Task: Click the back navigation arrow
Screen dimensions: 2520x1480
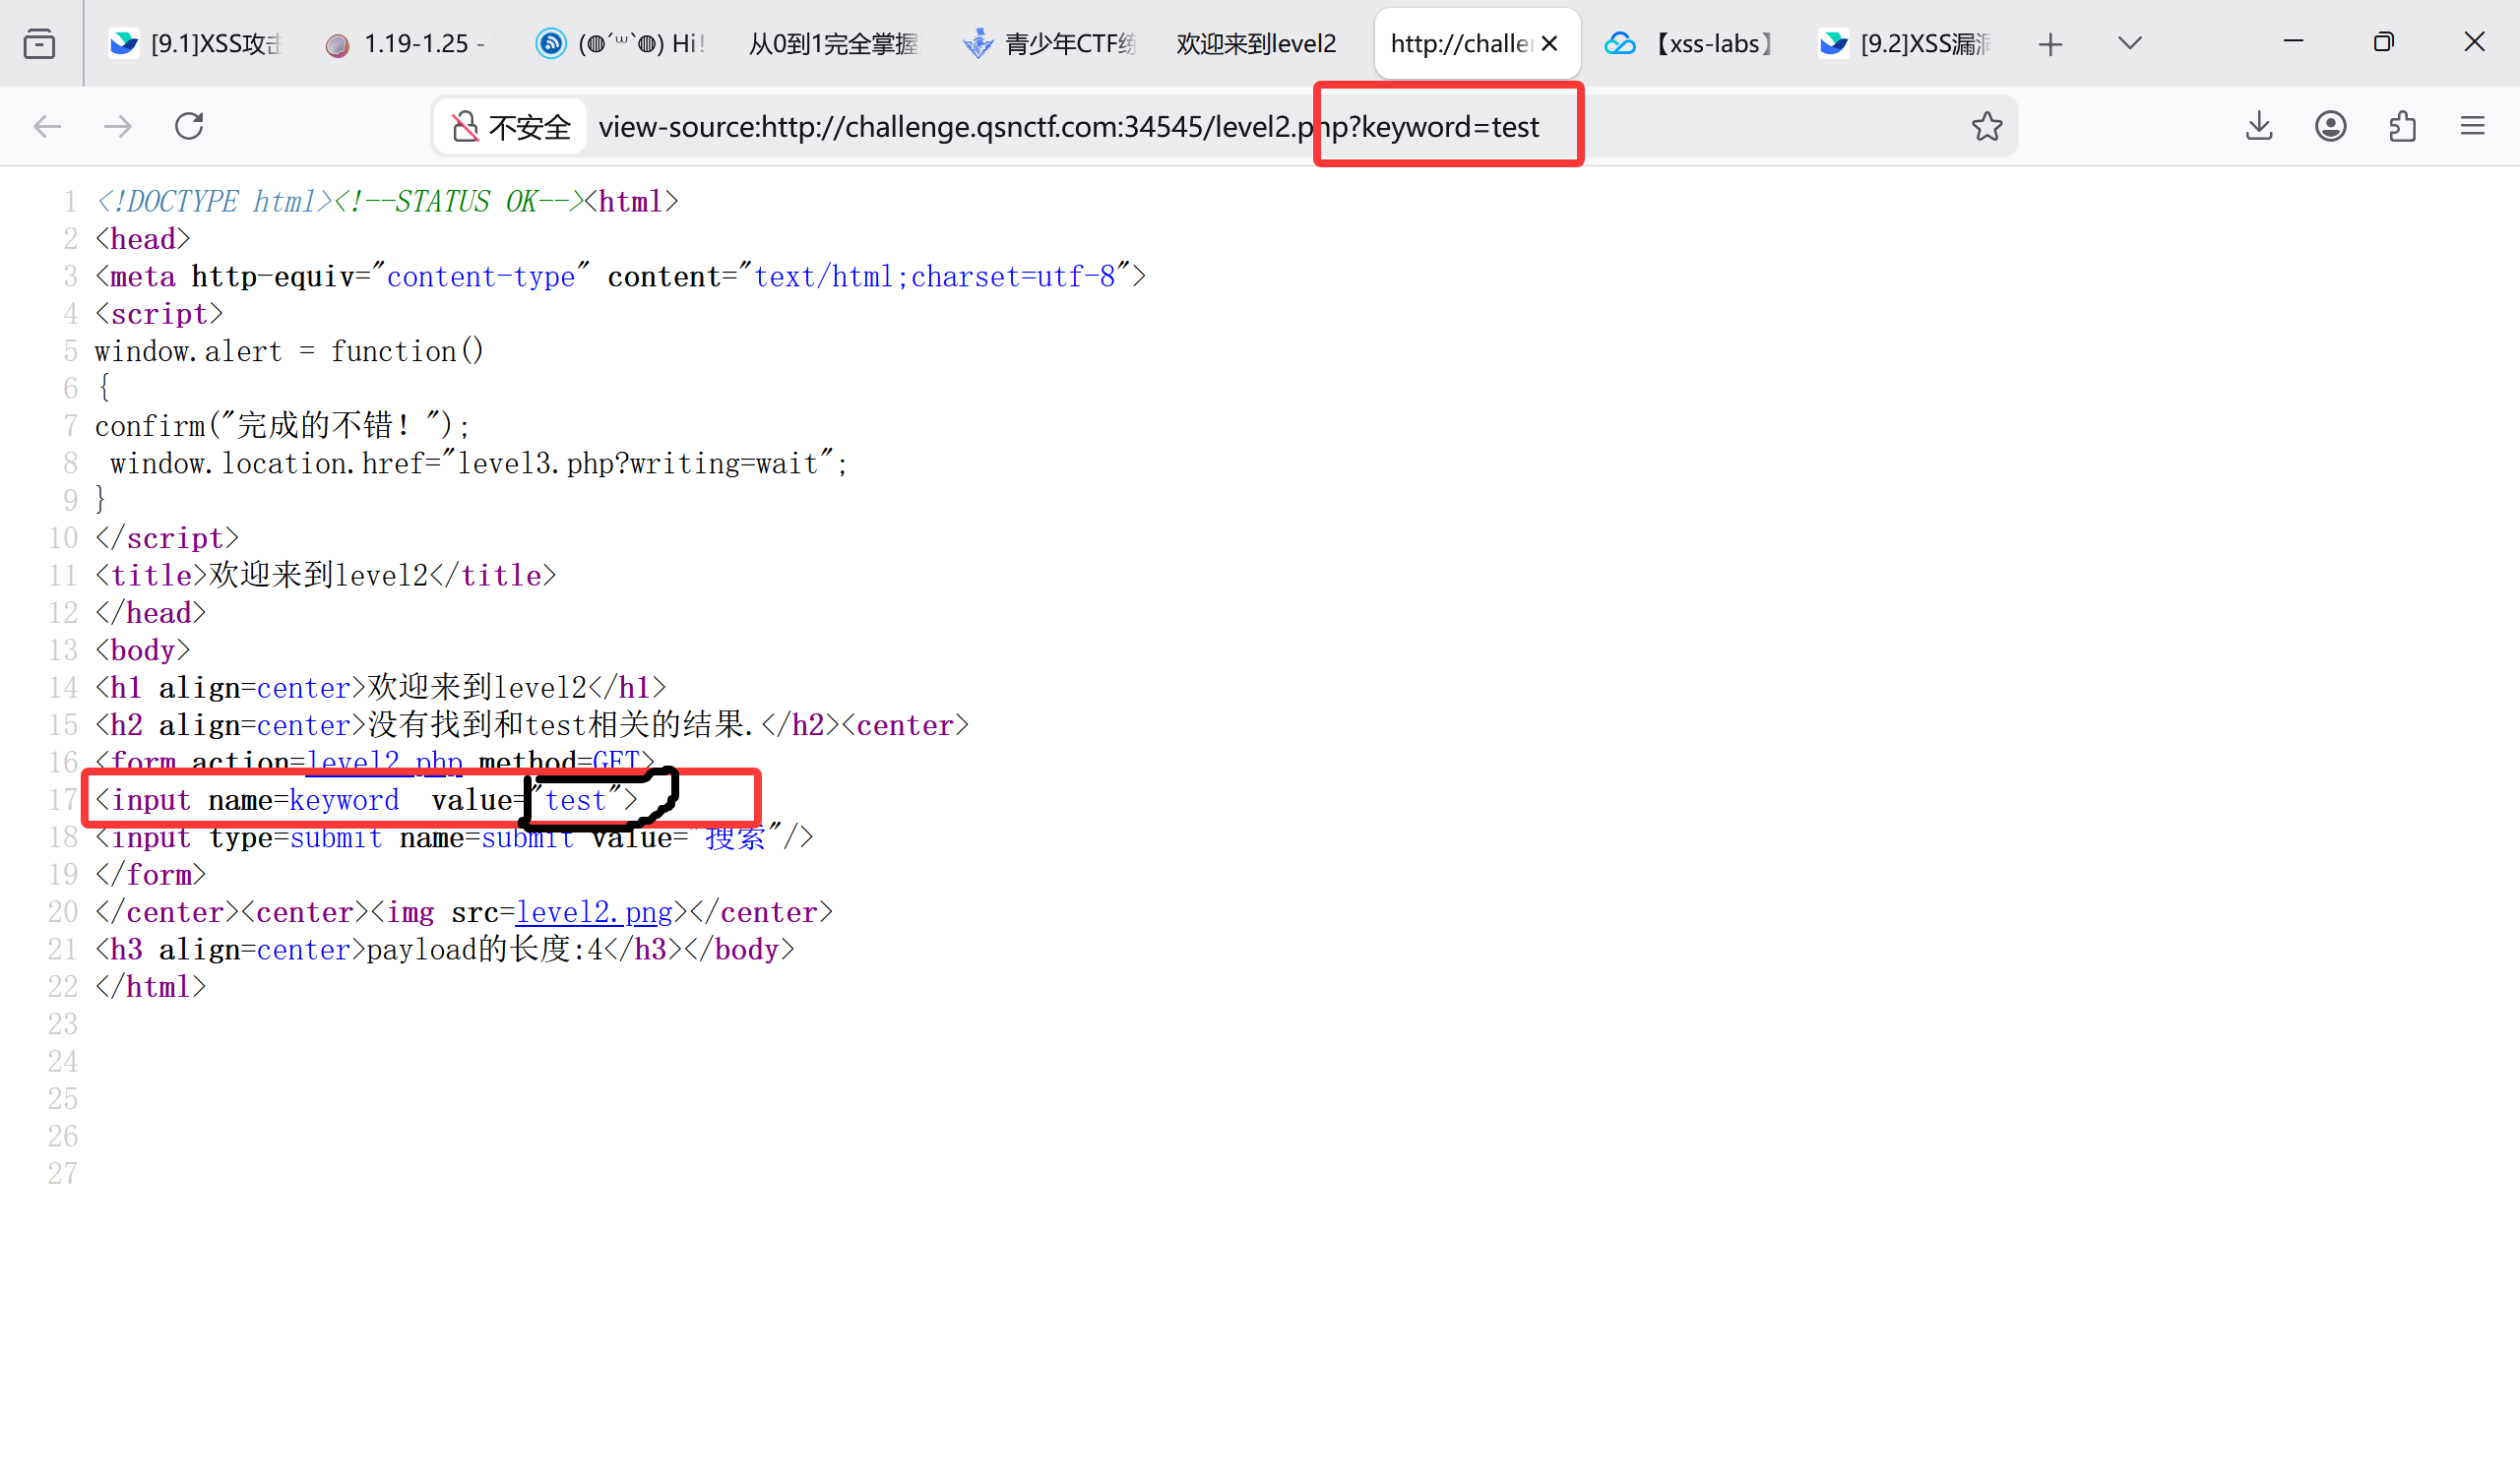Action: 47,126
